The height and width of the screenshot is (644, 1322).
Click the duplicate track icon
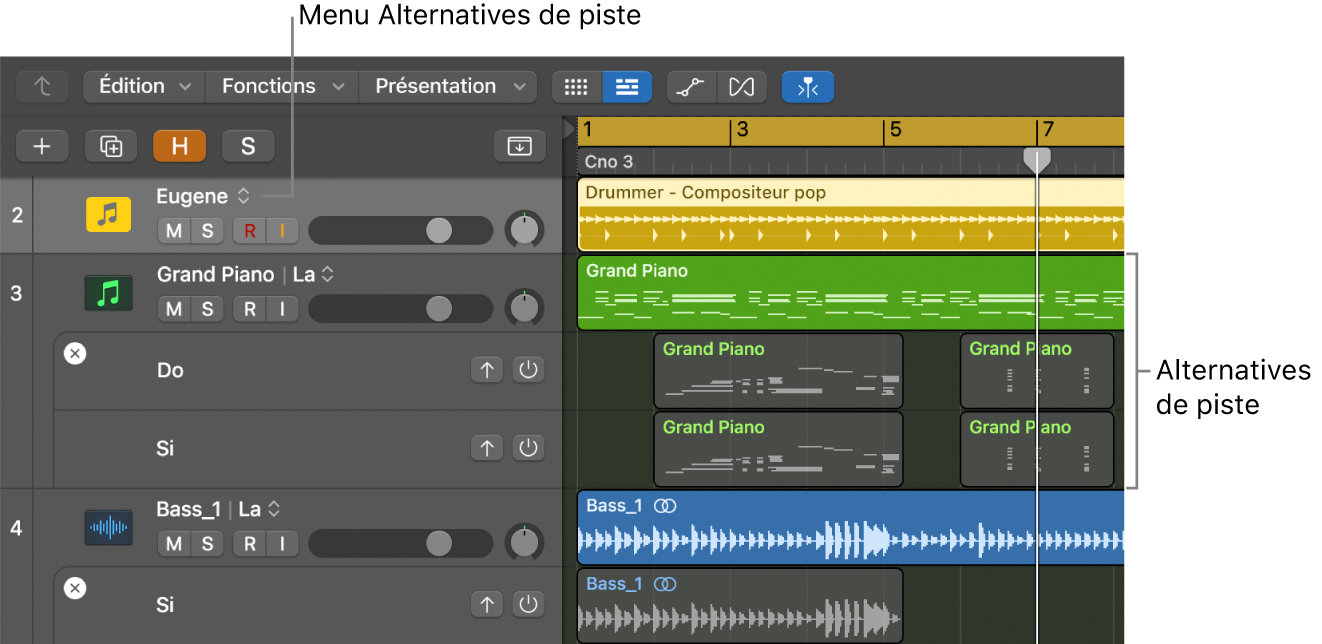point(111,146)
